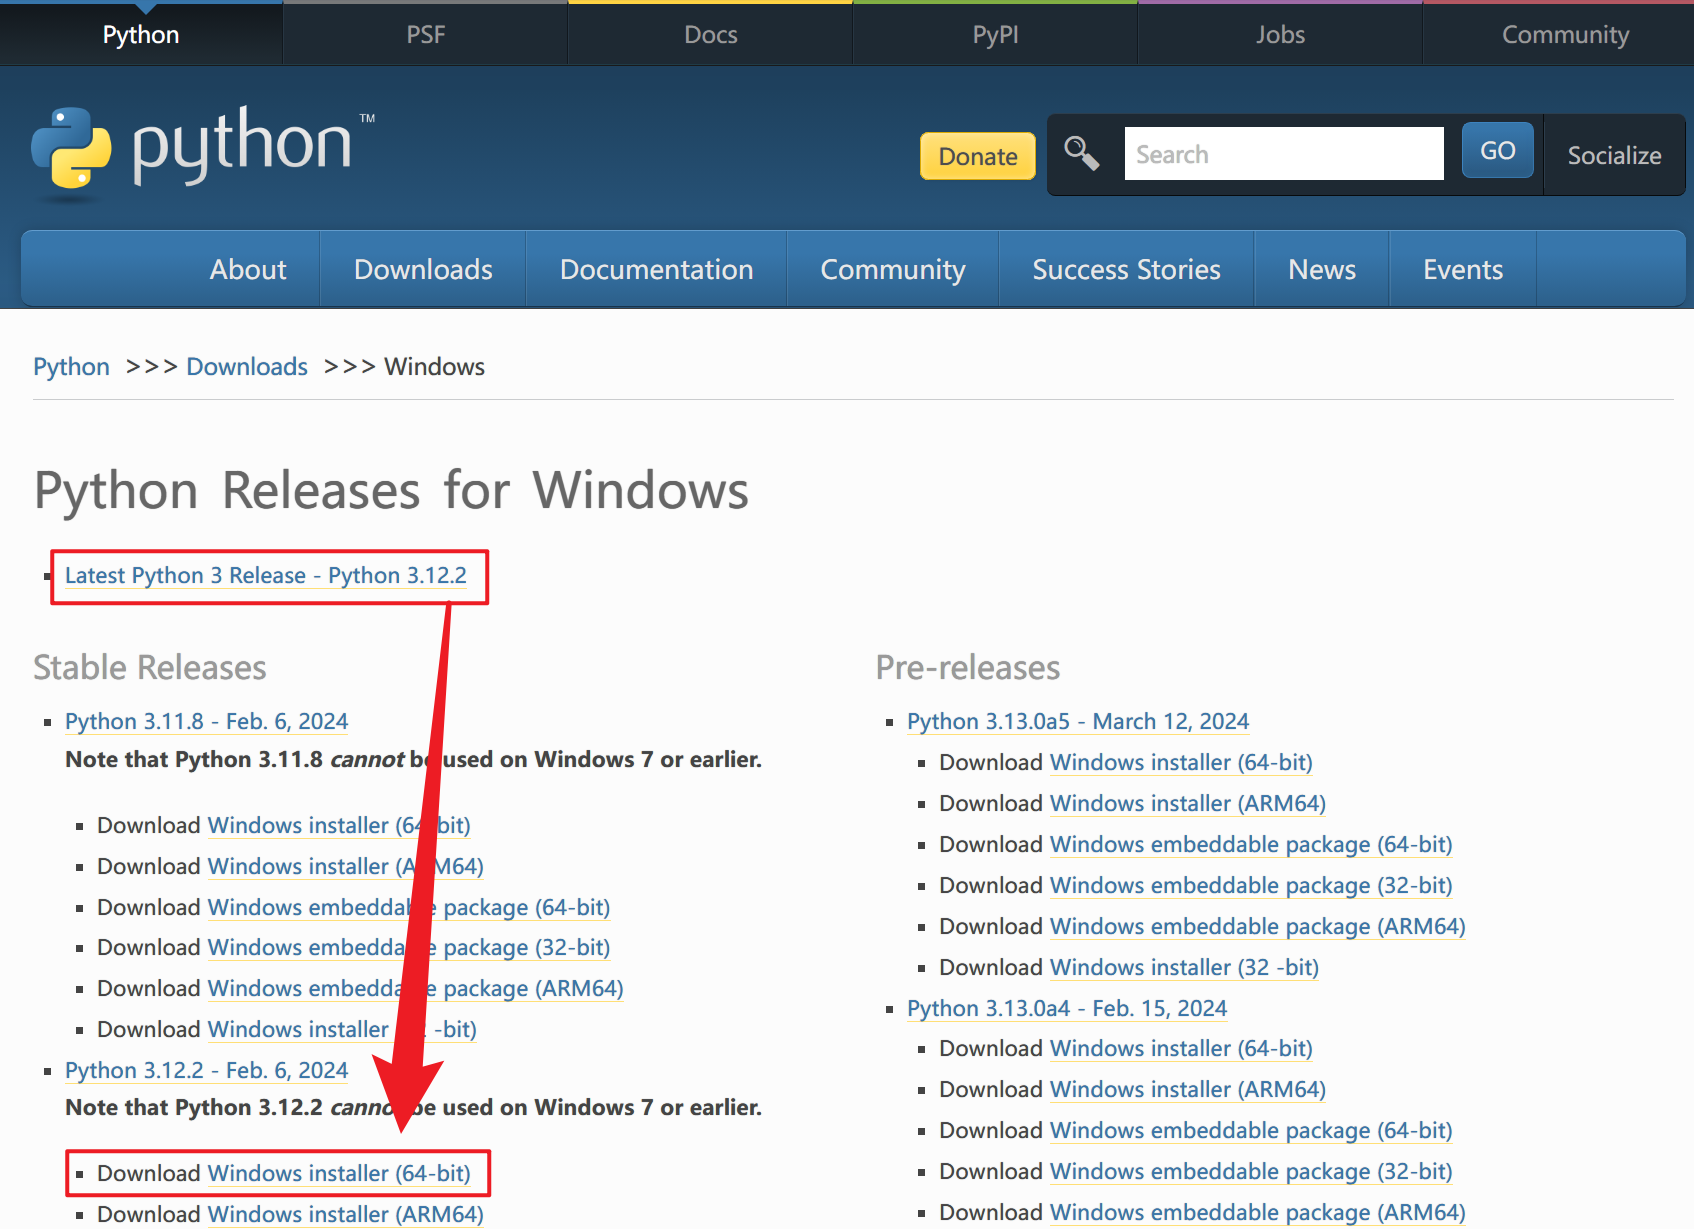Open the Community item in the blue navigation bar
The image size is (1694, 1229).
coord(893,269)
